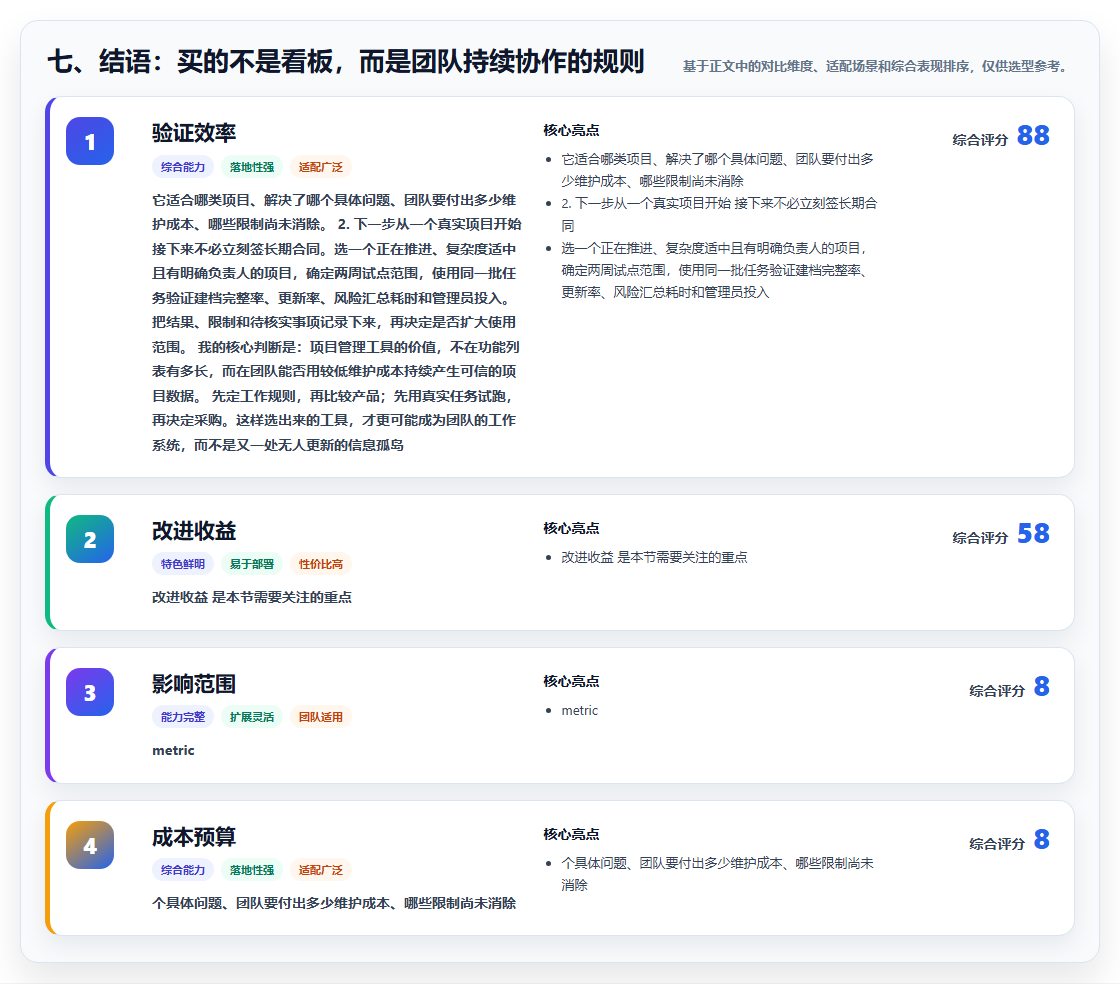Select the 验证效率 card title
This screenshot has width=1120, height=984.
pyautogui.click(x=194, y=133)
